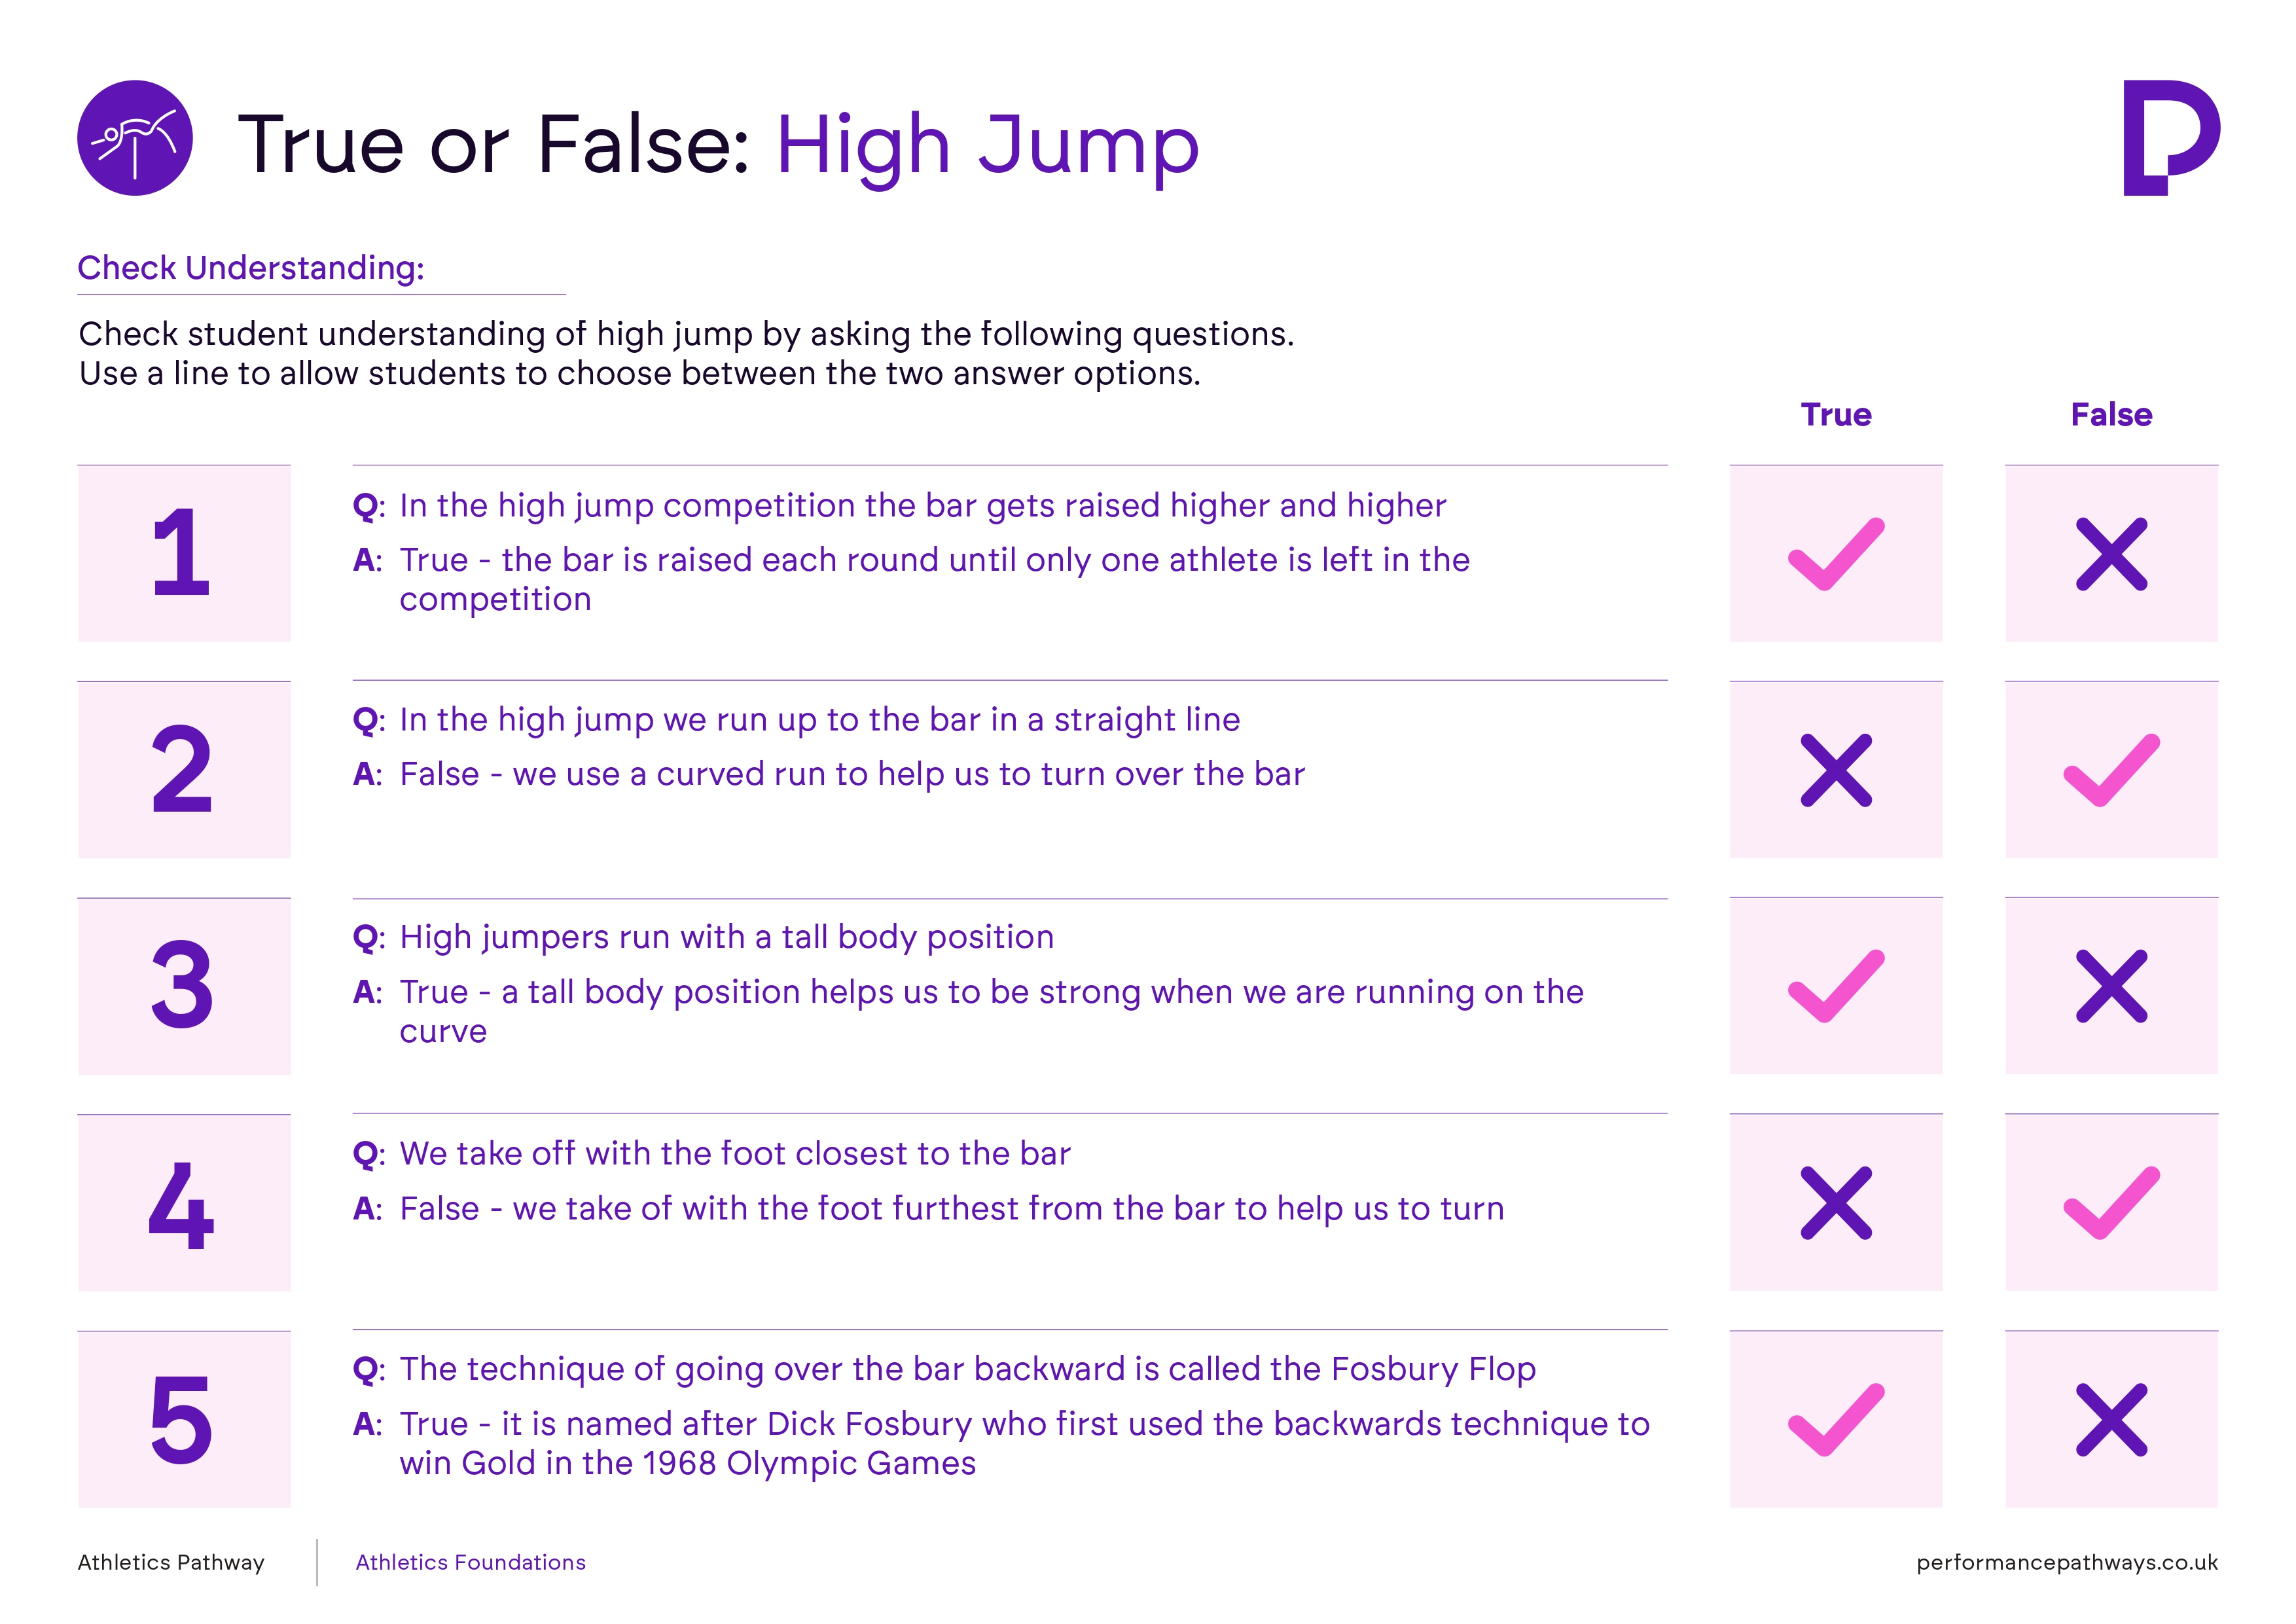Click the False column checkmark for question 4

click(2111, 1203)
